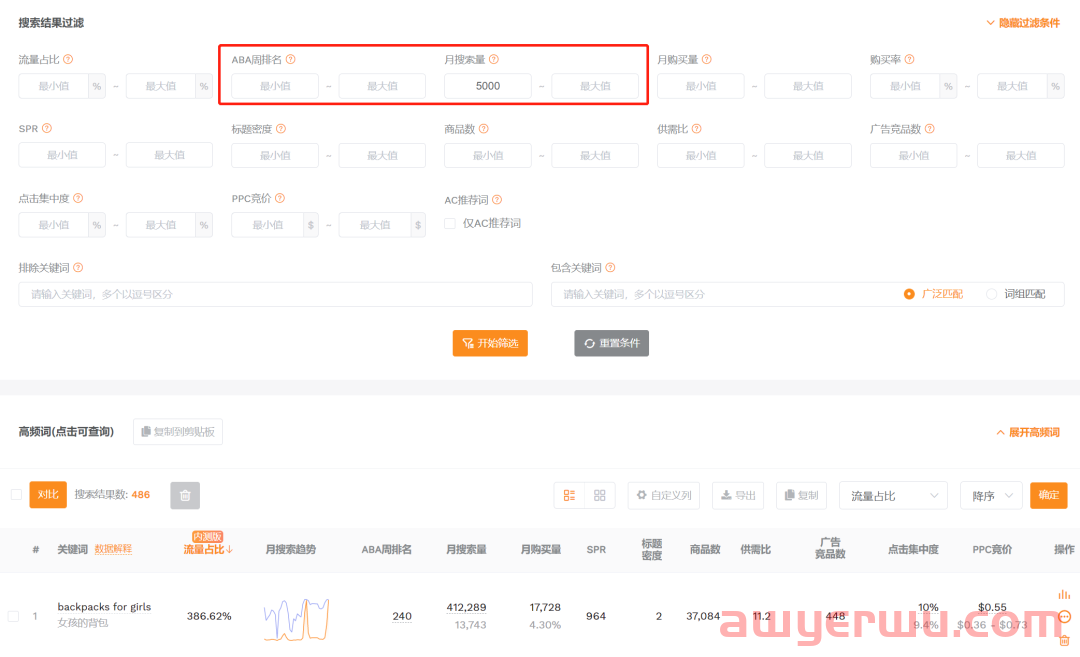Select the 词组匹配 radio option
This screenshot has height=657, width=1080.
click(x=992, y=294)
